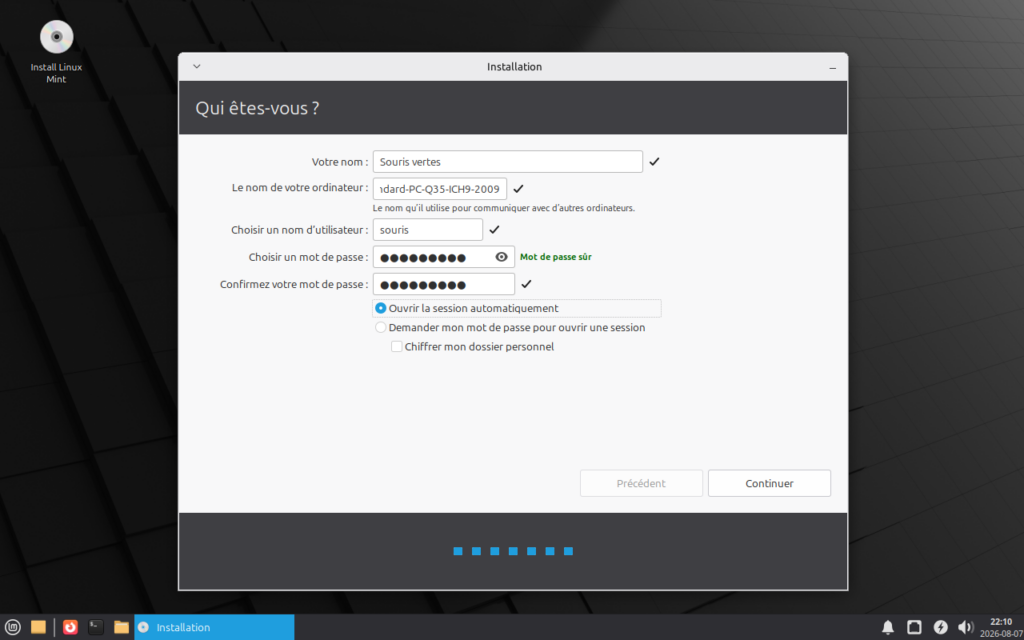Viewport: 1024px width, 640px height.
Task: Click the removable drives tray icon
Action: click(914, 627)
